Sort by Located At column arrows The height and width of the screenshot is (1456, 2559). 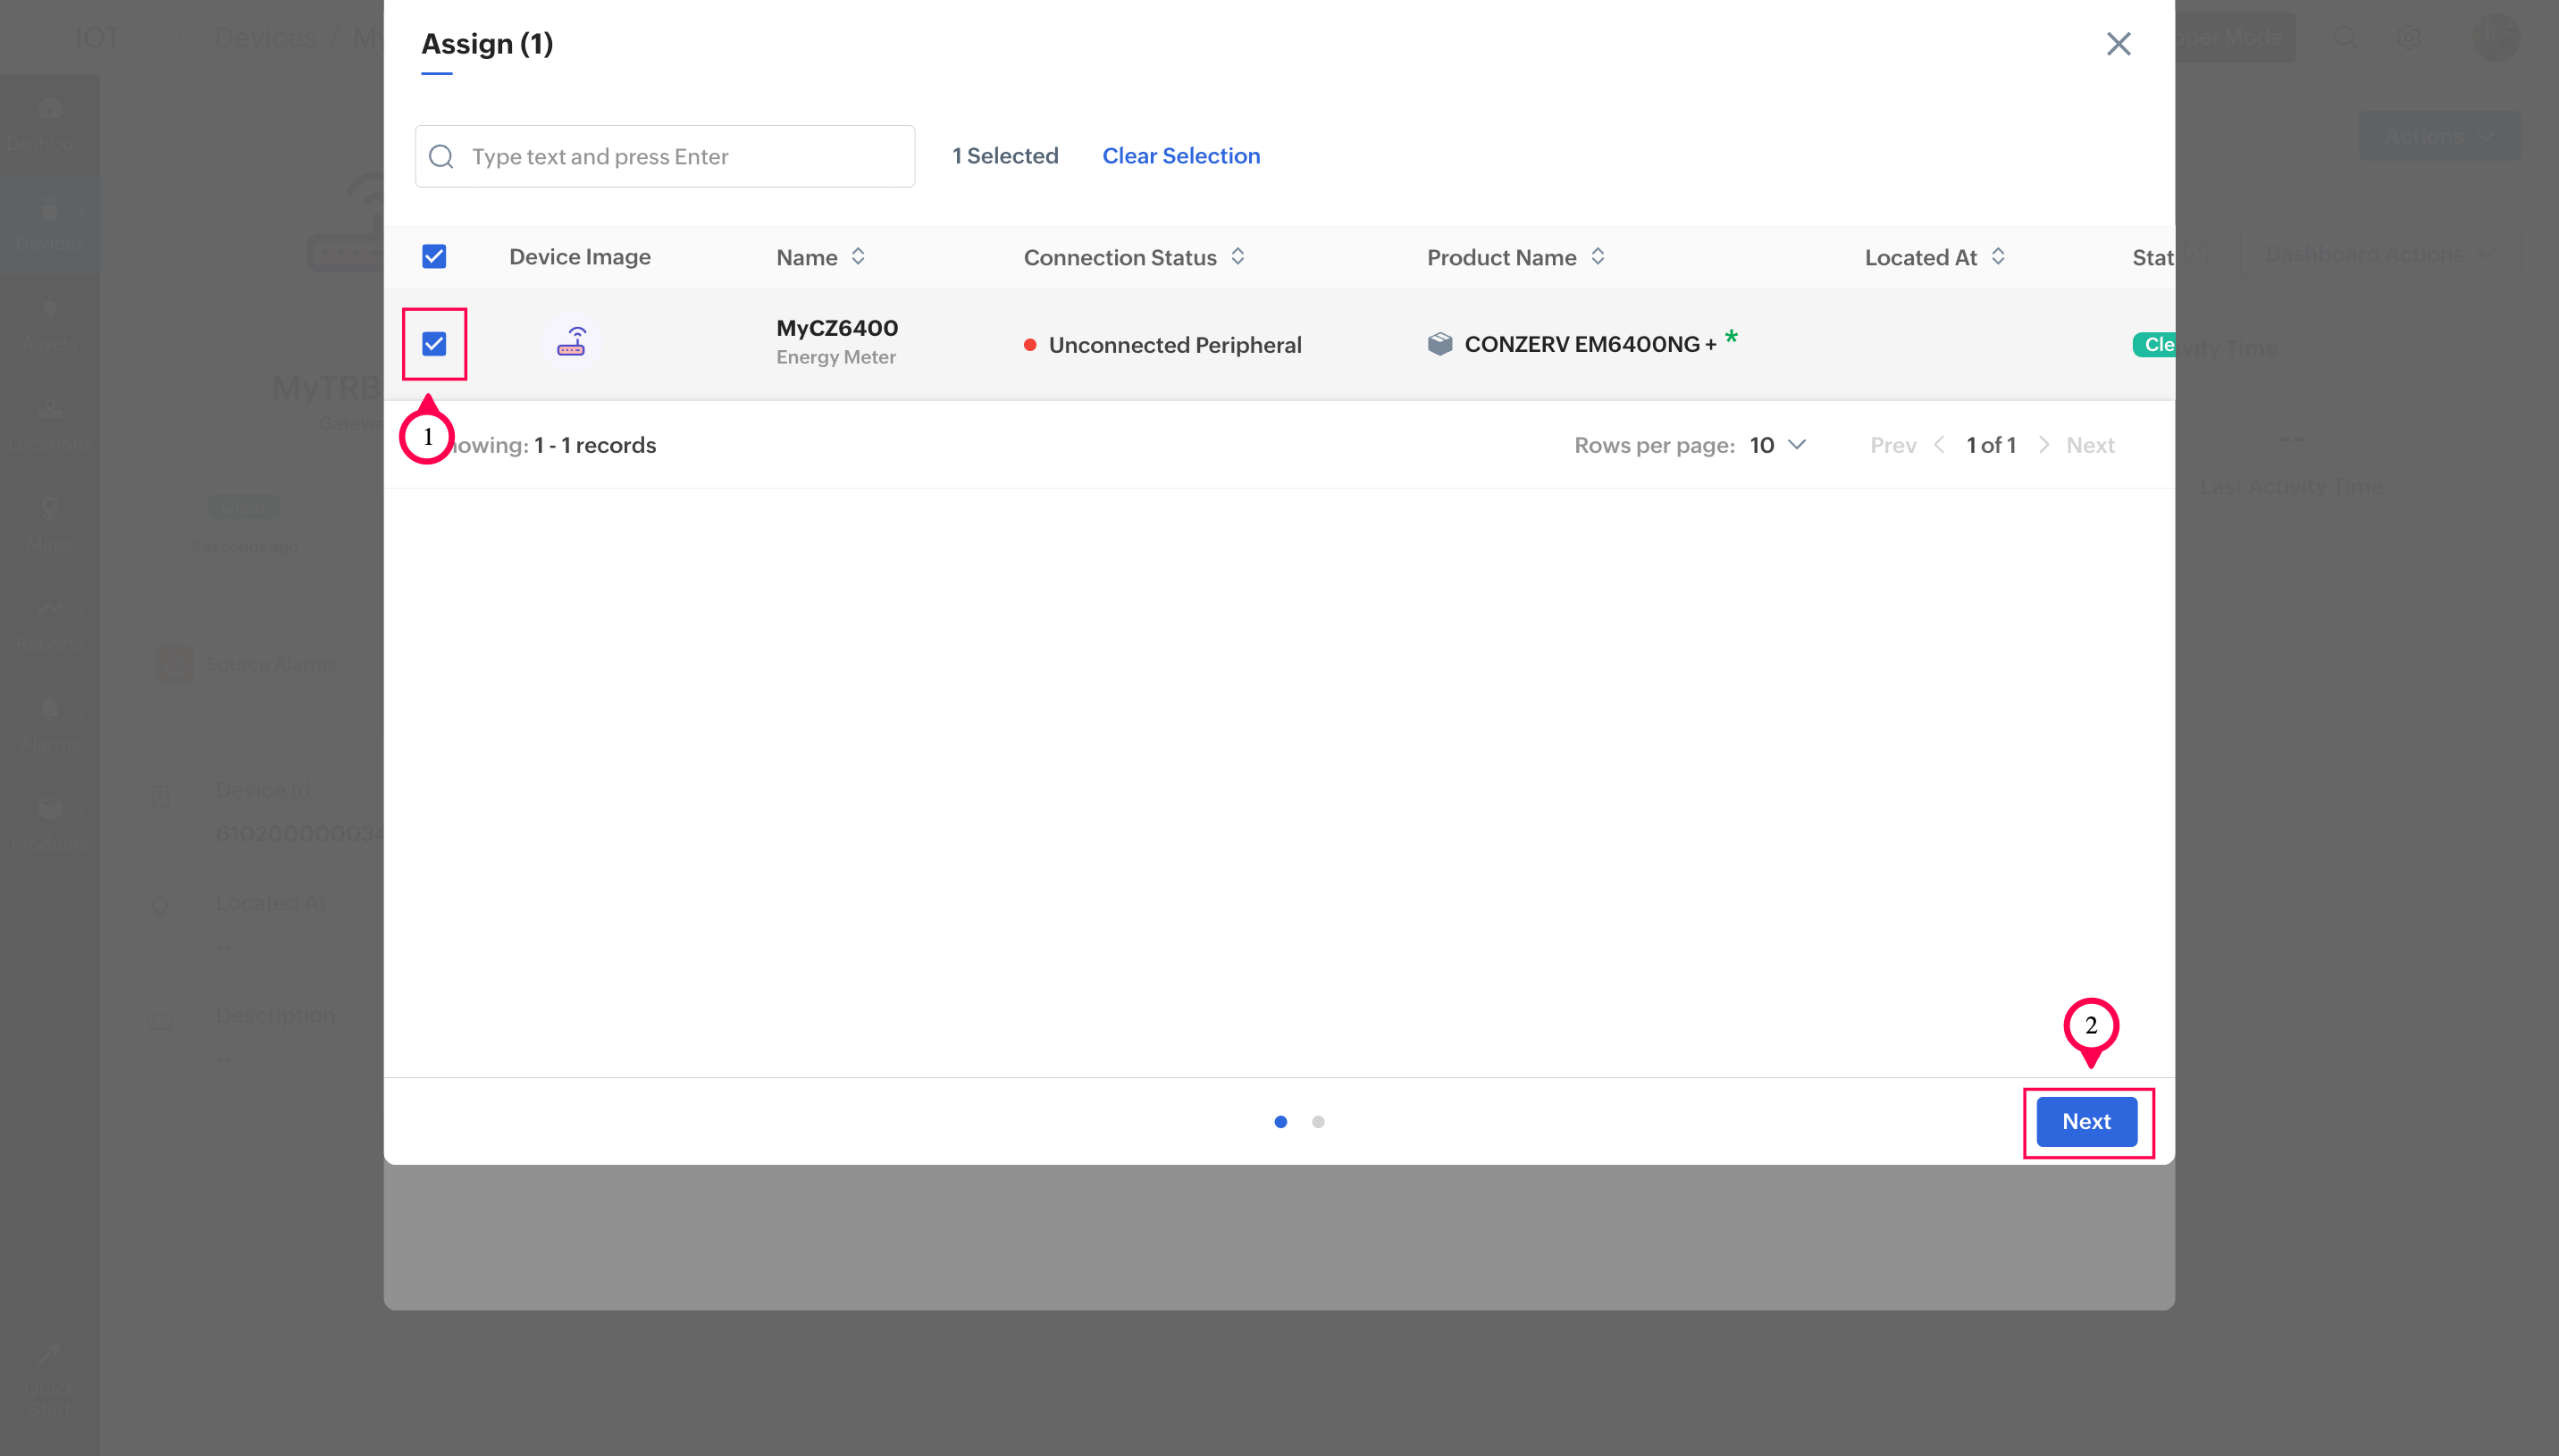coord(1997,257)
